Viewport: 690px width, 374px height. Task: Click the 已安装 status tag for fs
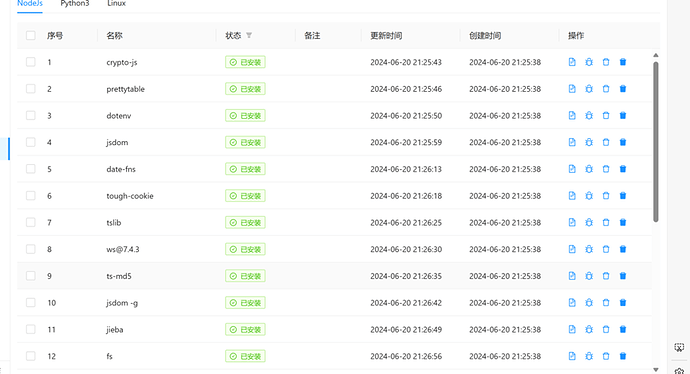point(245,356)
